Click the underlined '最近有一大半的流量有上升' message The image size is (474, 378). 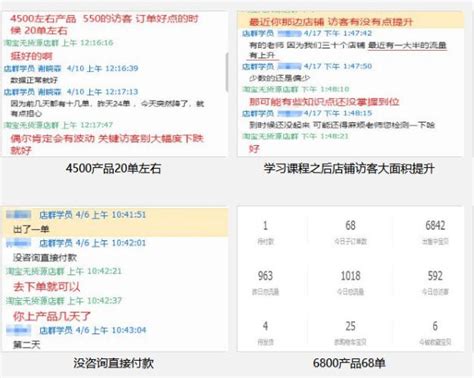[x=348, y=50]
